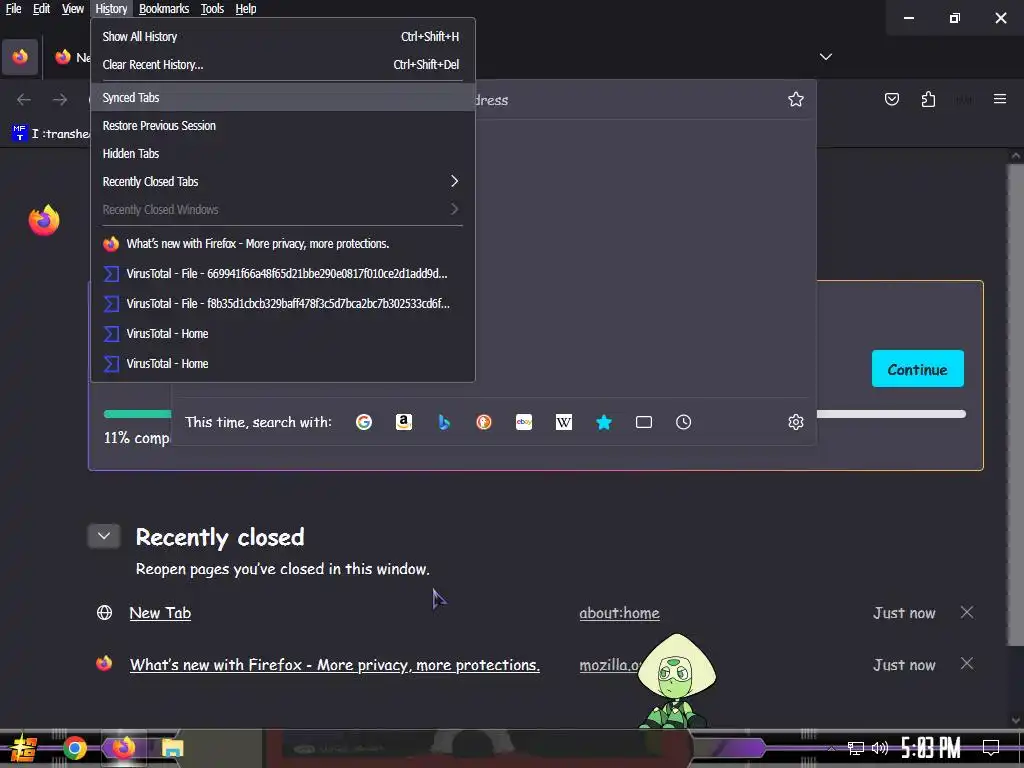Search this time with Amazon icon

(x=404, y=423)
